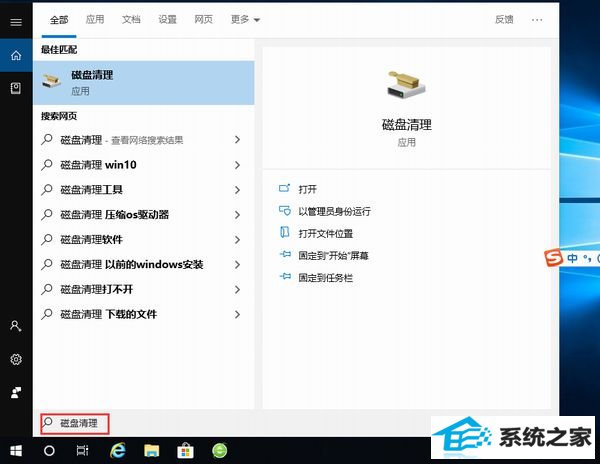Click the large 磁盘清理 app icon in preview
Screen dimensions: 600x464
(406, 84)
